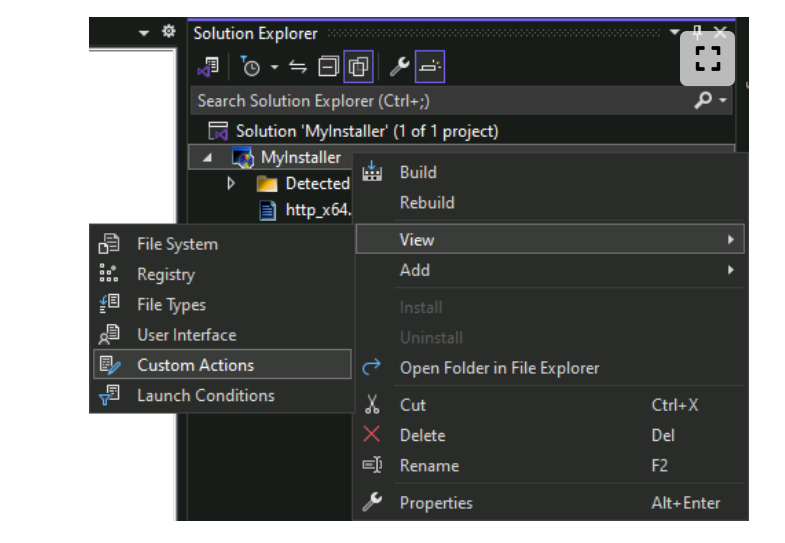Open the Launch Conditions editor
Viewport: 785px width, 543px height.
coord(222,395)
